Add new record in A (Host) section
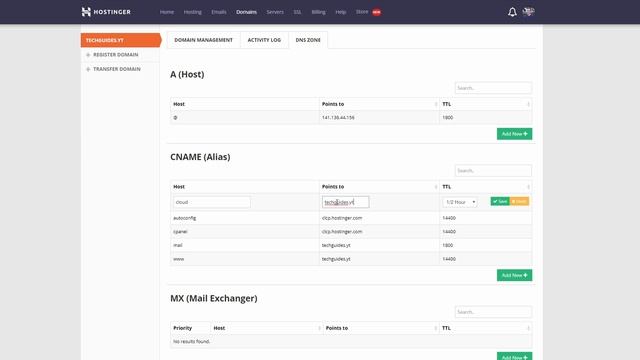The width and height of the screenshot is (640, 360). point(514,134)
